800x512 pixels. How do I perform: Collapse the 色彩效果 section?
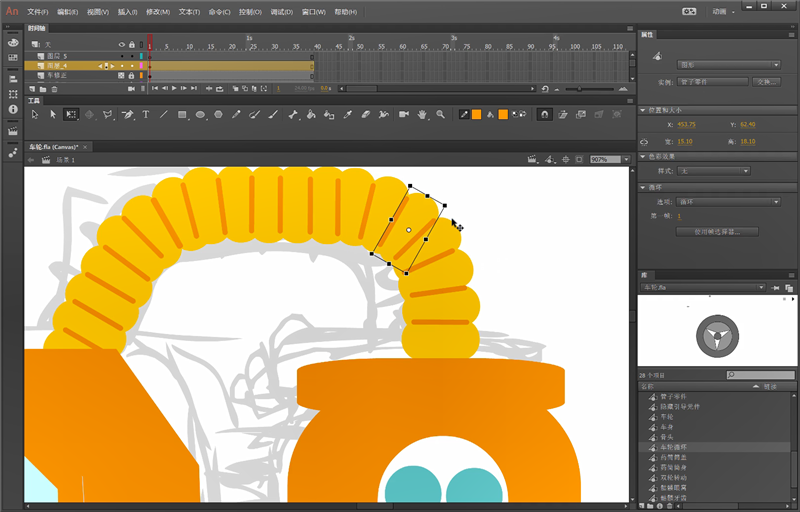(x=643, y=157)
